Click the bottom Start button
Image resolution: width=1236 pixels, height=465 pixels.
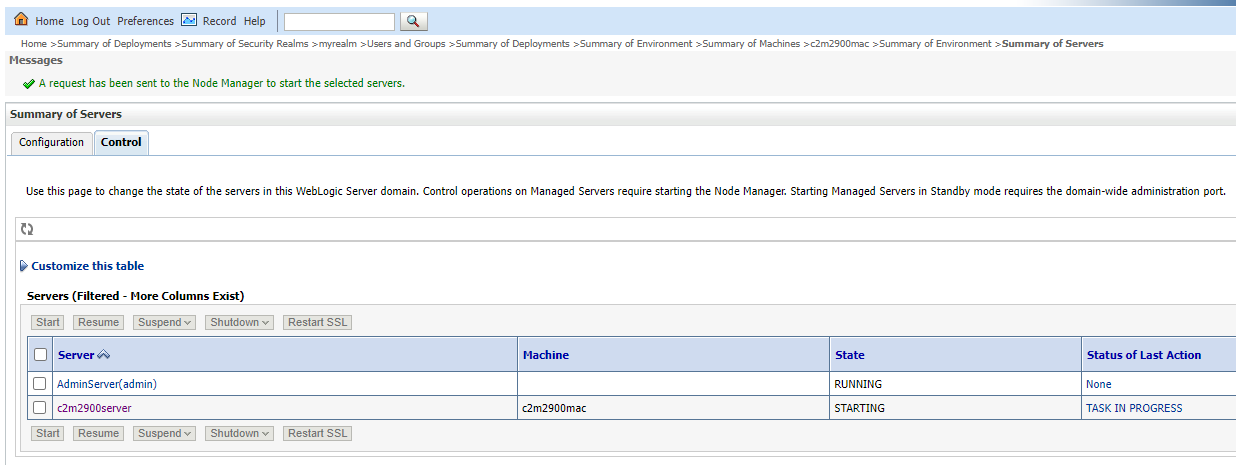(47, 433)
